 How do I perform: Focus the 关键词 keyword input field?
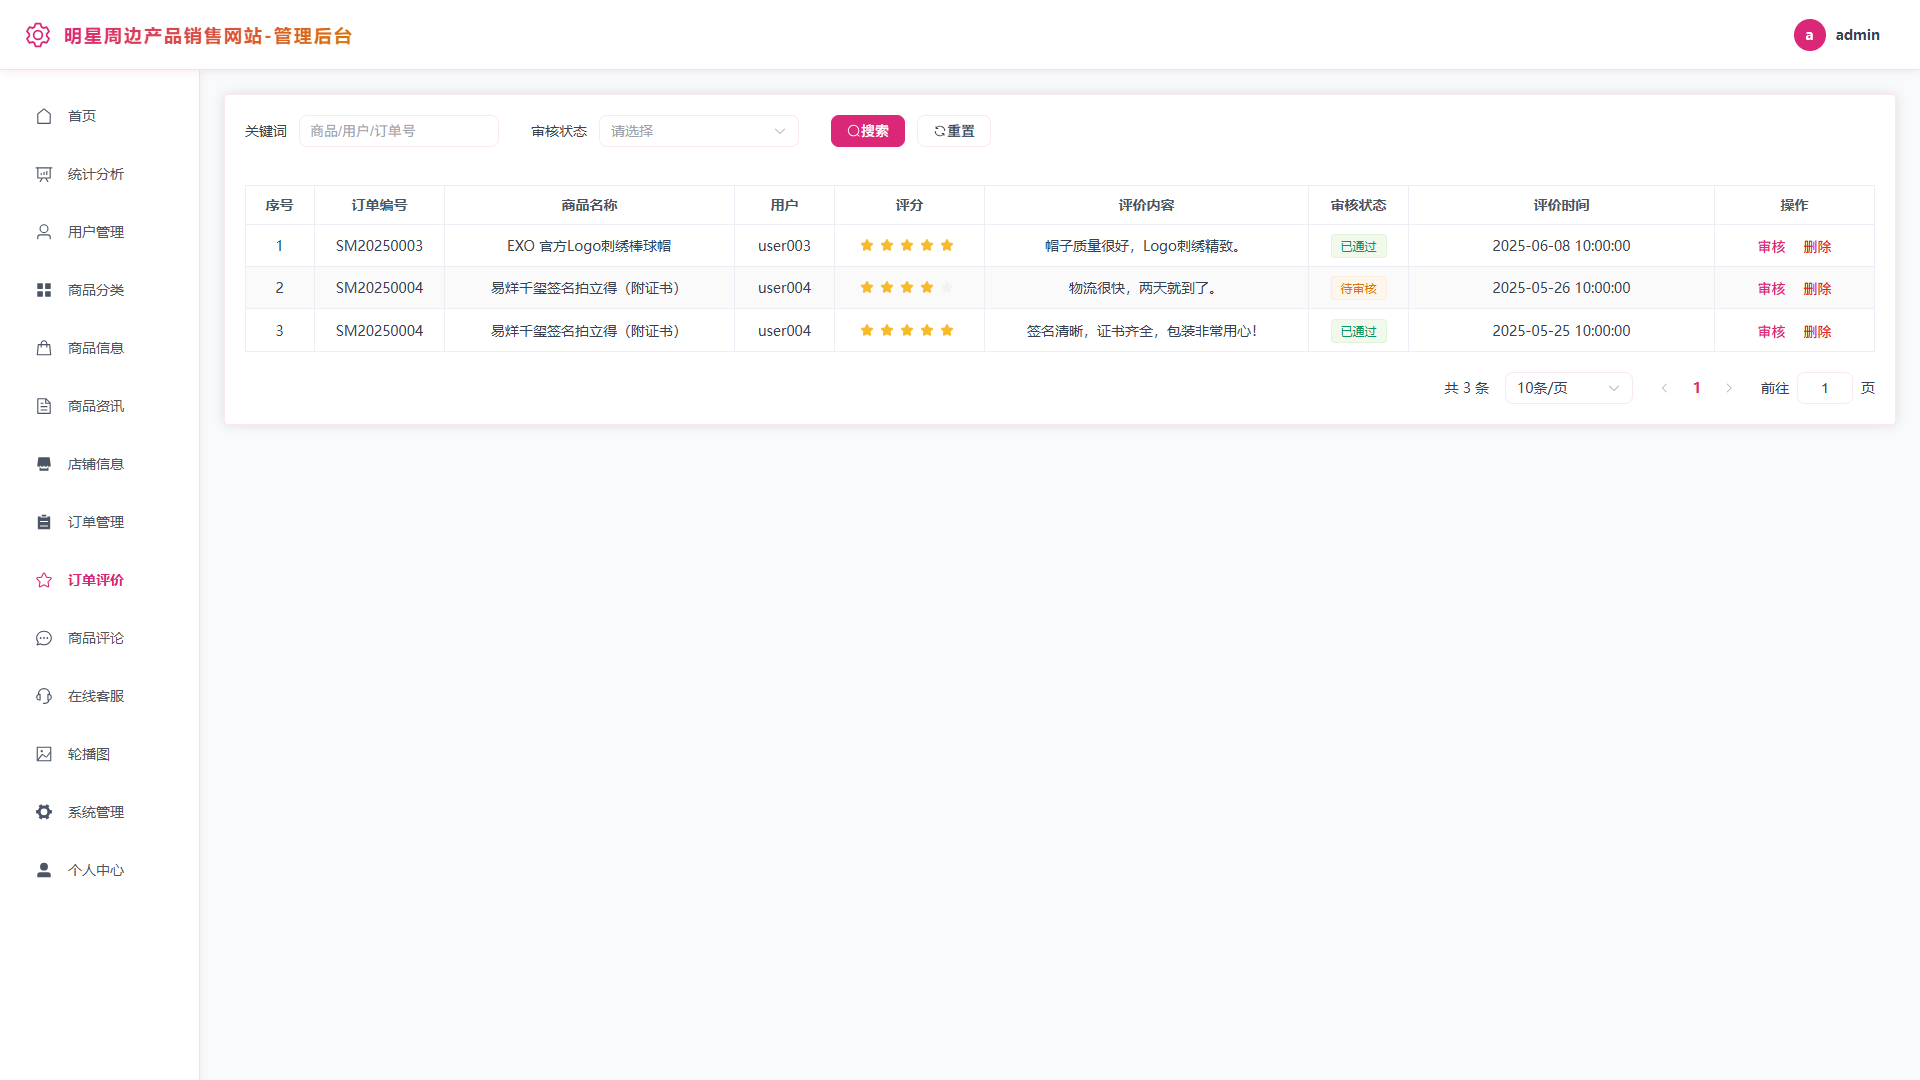coord(399,131)
